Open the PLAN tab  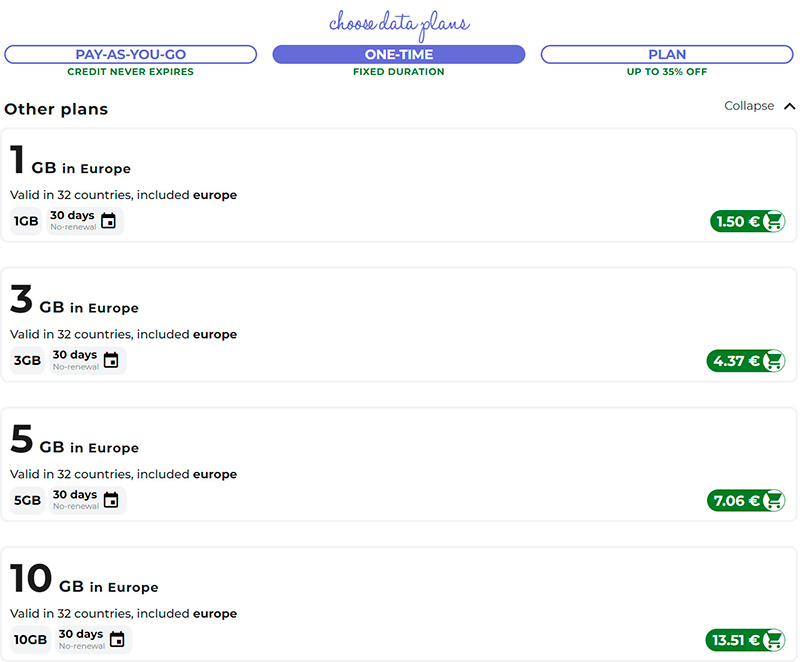point(667,54)
